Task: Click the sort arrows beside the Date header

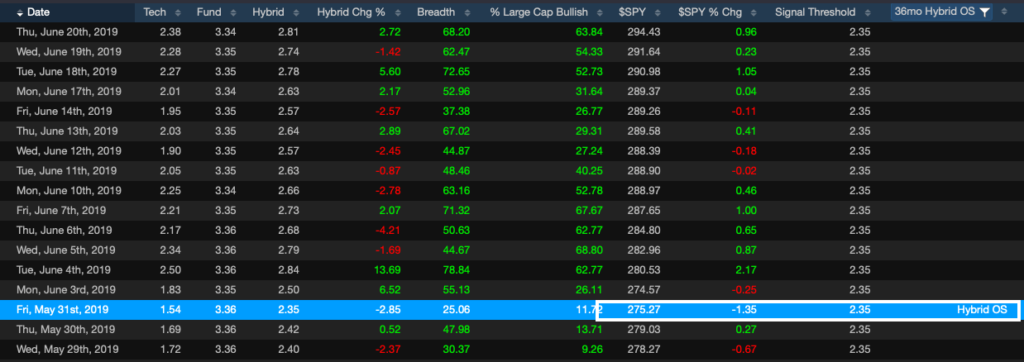Action: point(21,12)
